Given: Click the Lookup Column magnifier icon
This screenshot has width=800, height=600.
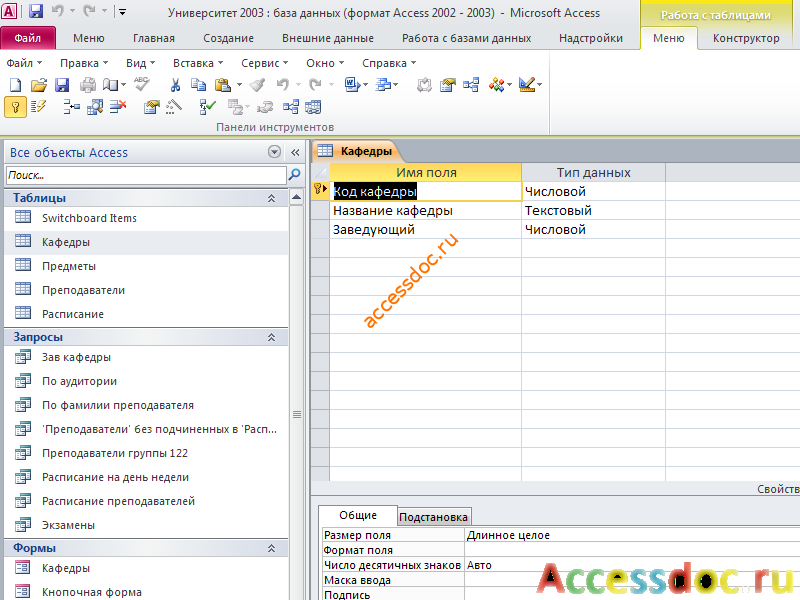Looking at the screenshot, I should (95, 107).
